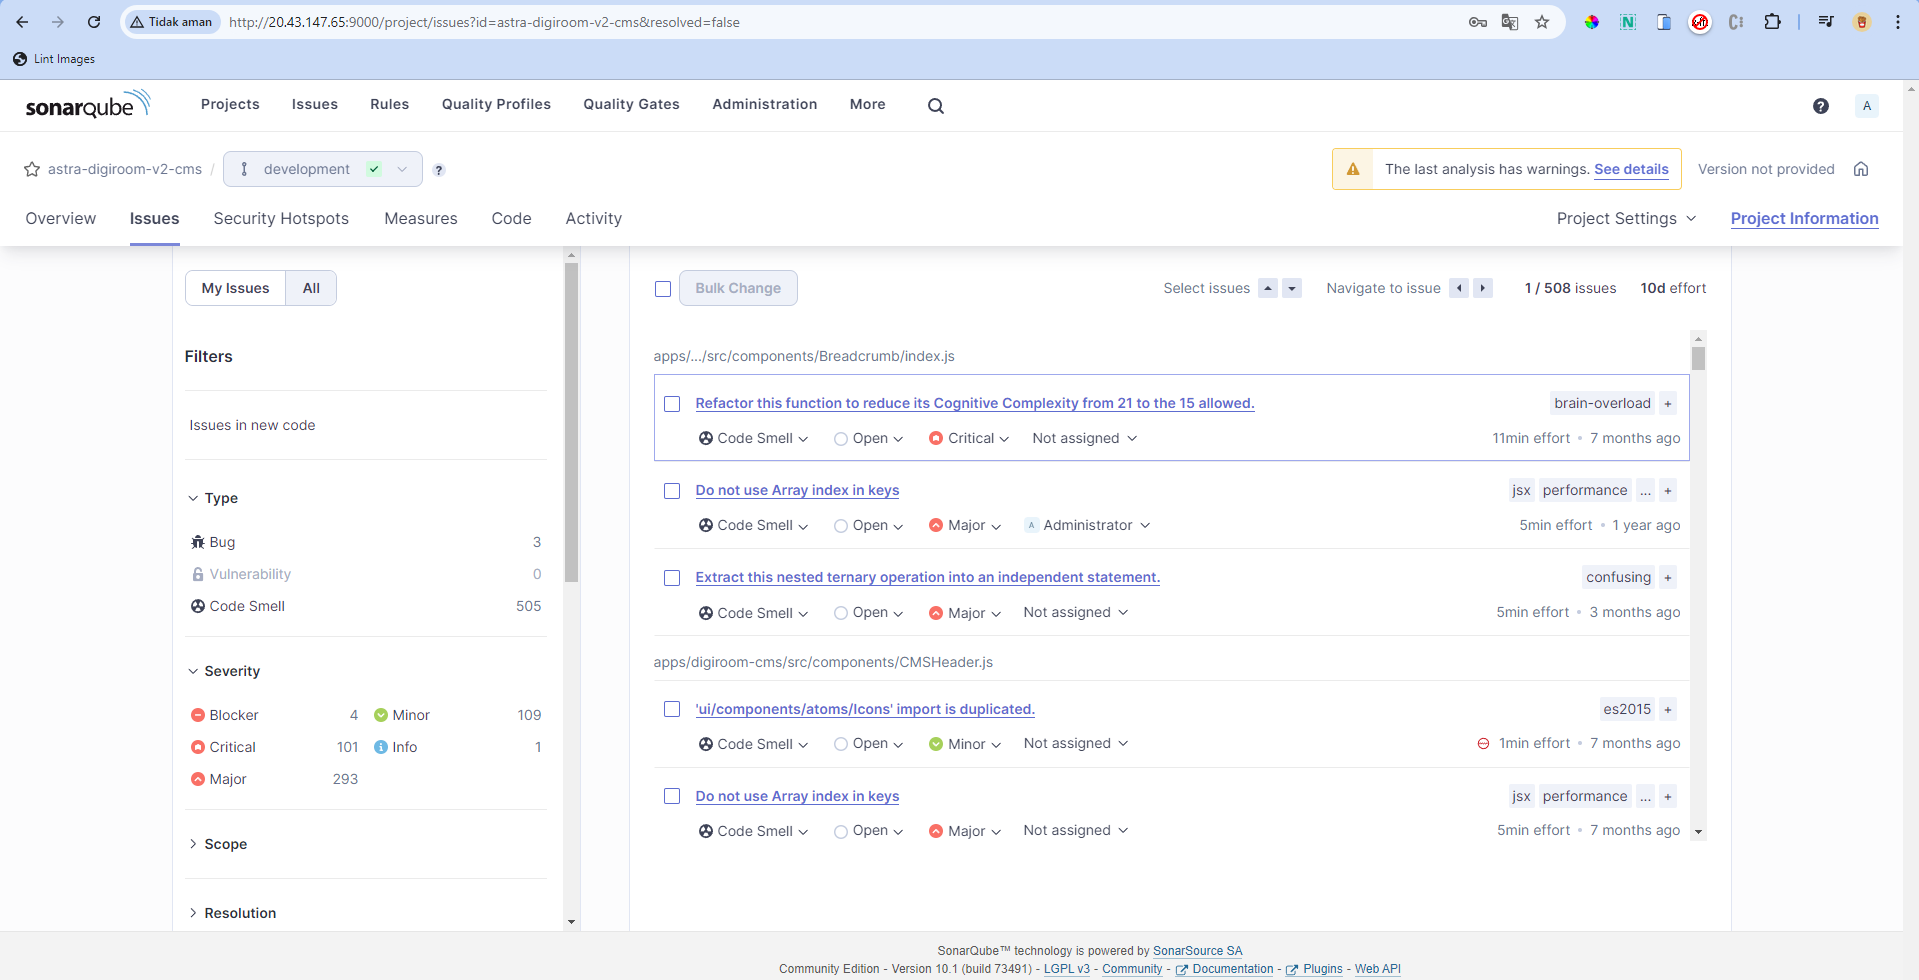Open Chrome three-dot menu
The image size is (1919, 980).
[x=1898, y=22]
